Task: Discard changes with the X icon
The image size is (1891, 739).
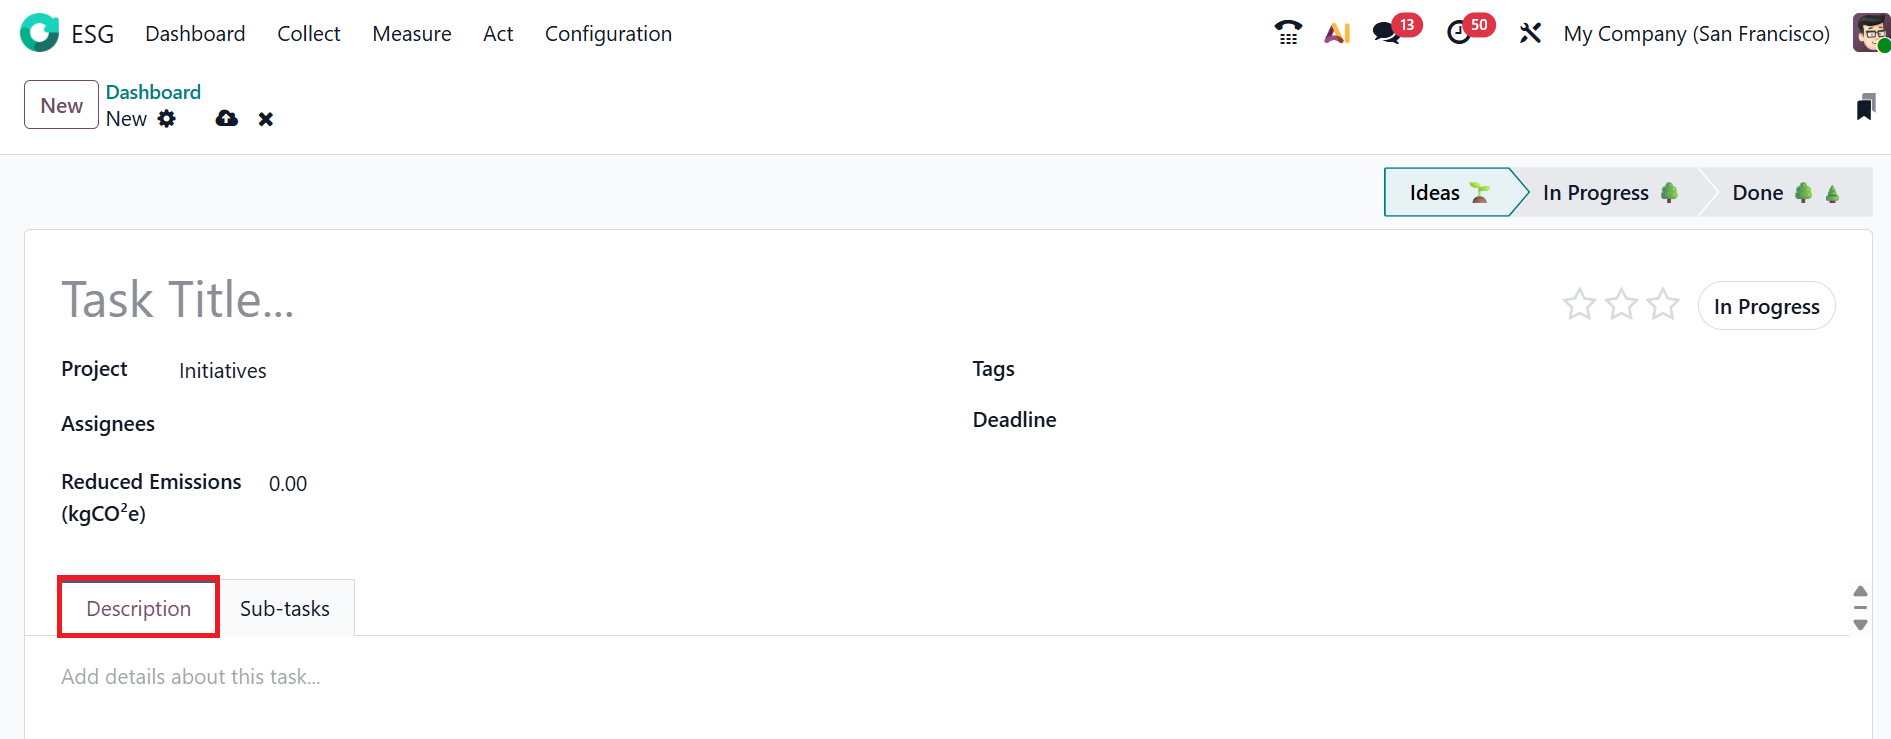Action: pyautogui.click(x=265, y=119)
